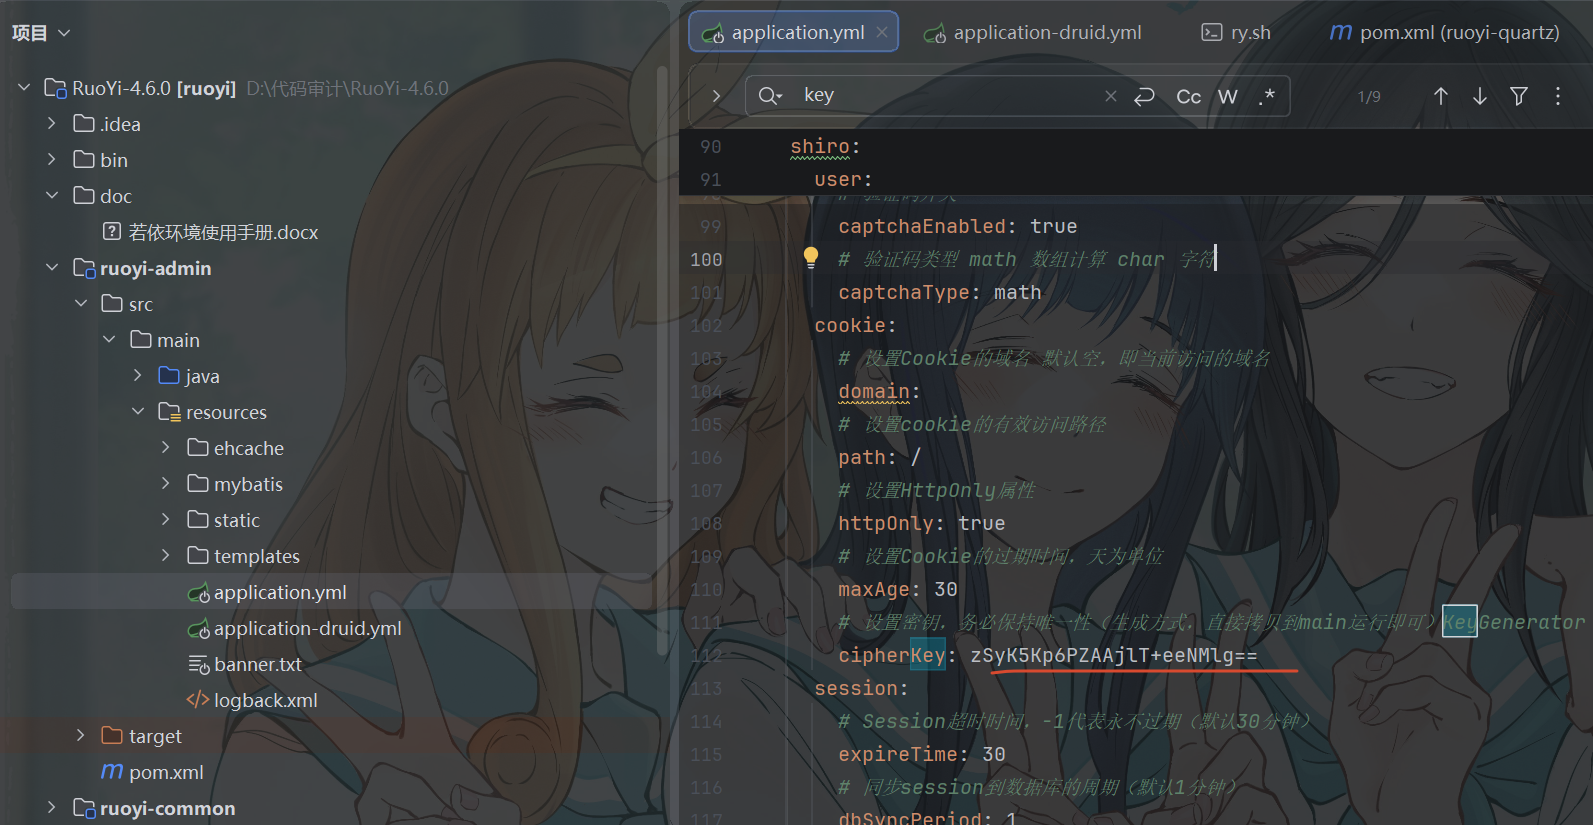Toggle Regex (.*) search option
1593x825 pixels.
point(1266,96)
